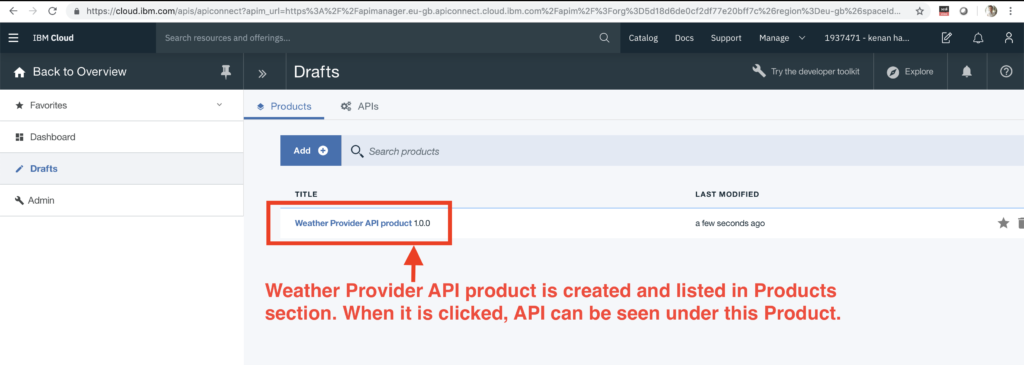Reload the browser page
Viewport: 1024px width, 365px height.
[x=52, y=11]
